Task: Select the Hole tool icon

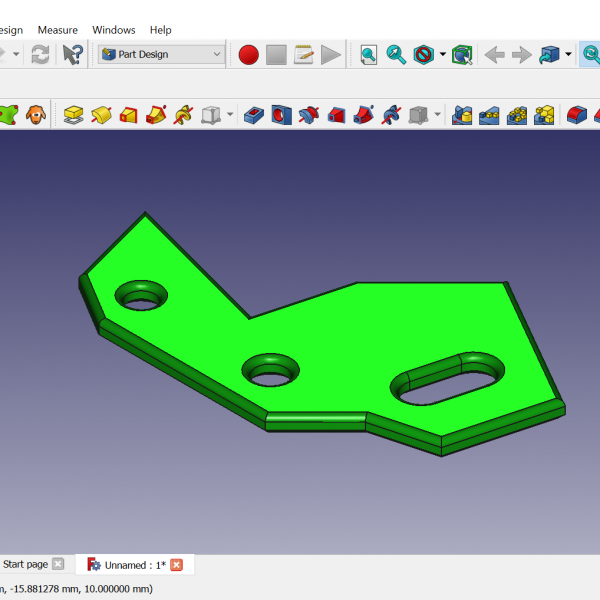Action: click(x=281, y=115)
